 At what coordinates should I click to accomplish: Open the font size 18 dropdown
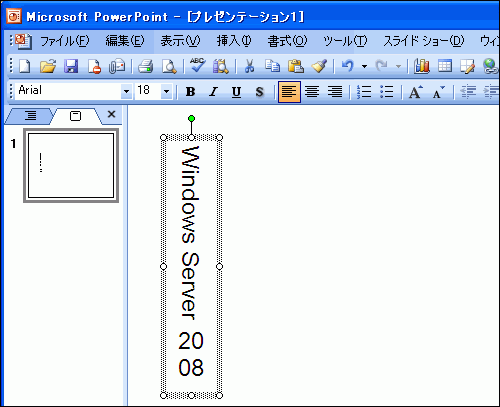pos(166,91)
